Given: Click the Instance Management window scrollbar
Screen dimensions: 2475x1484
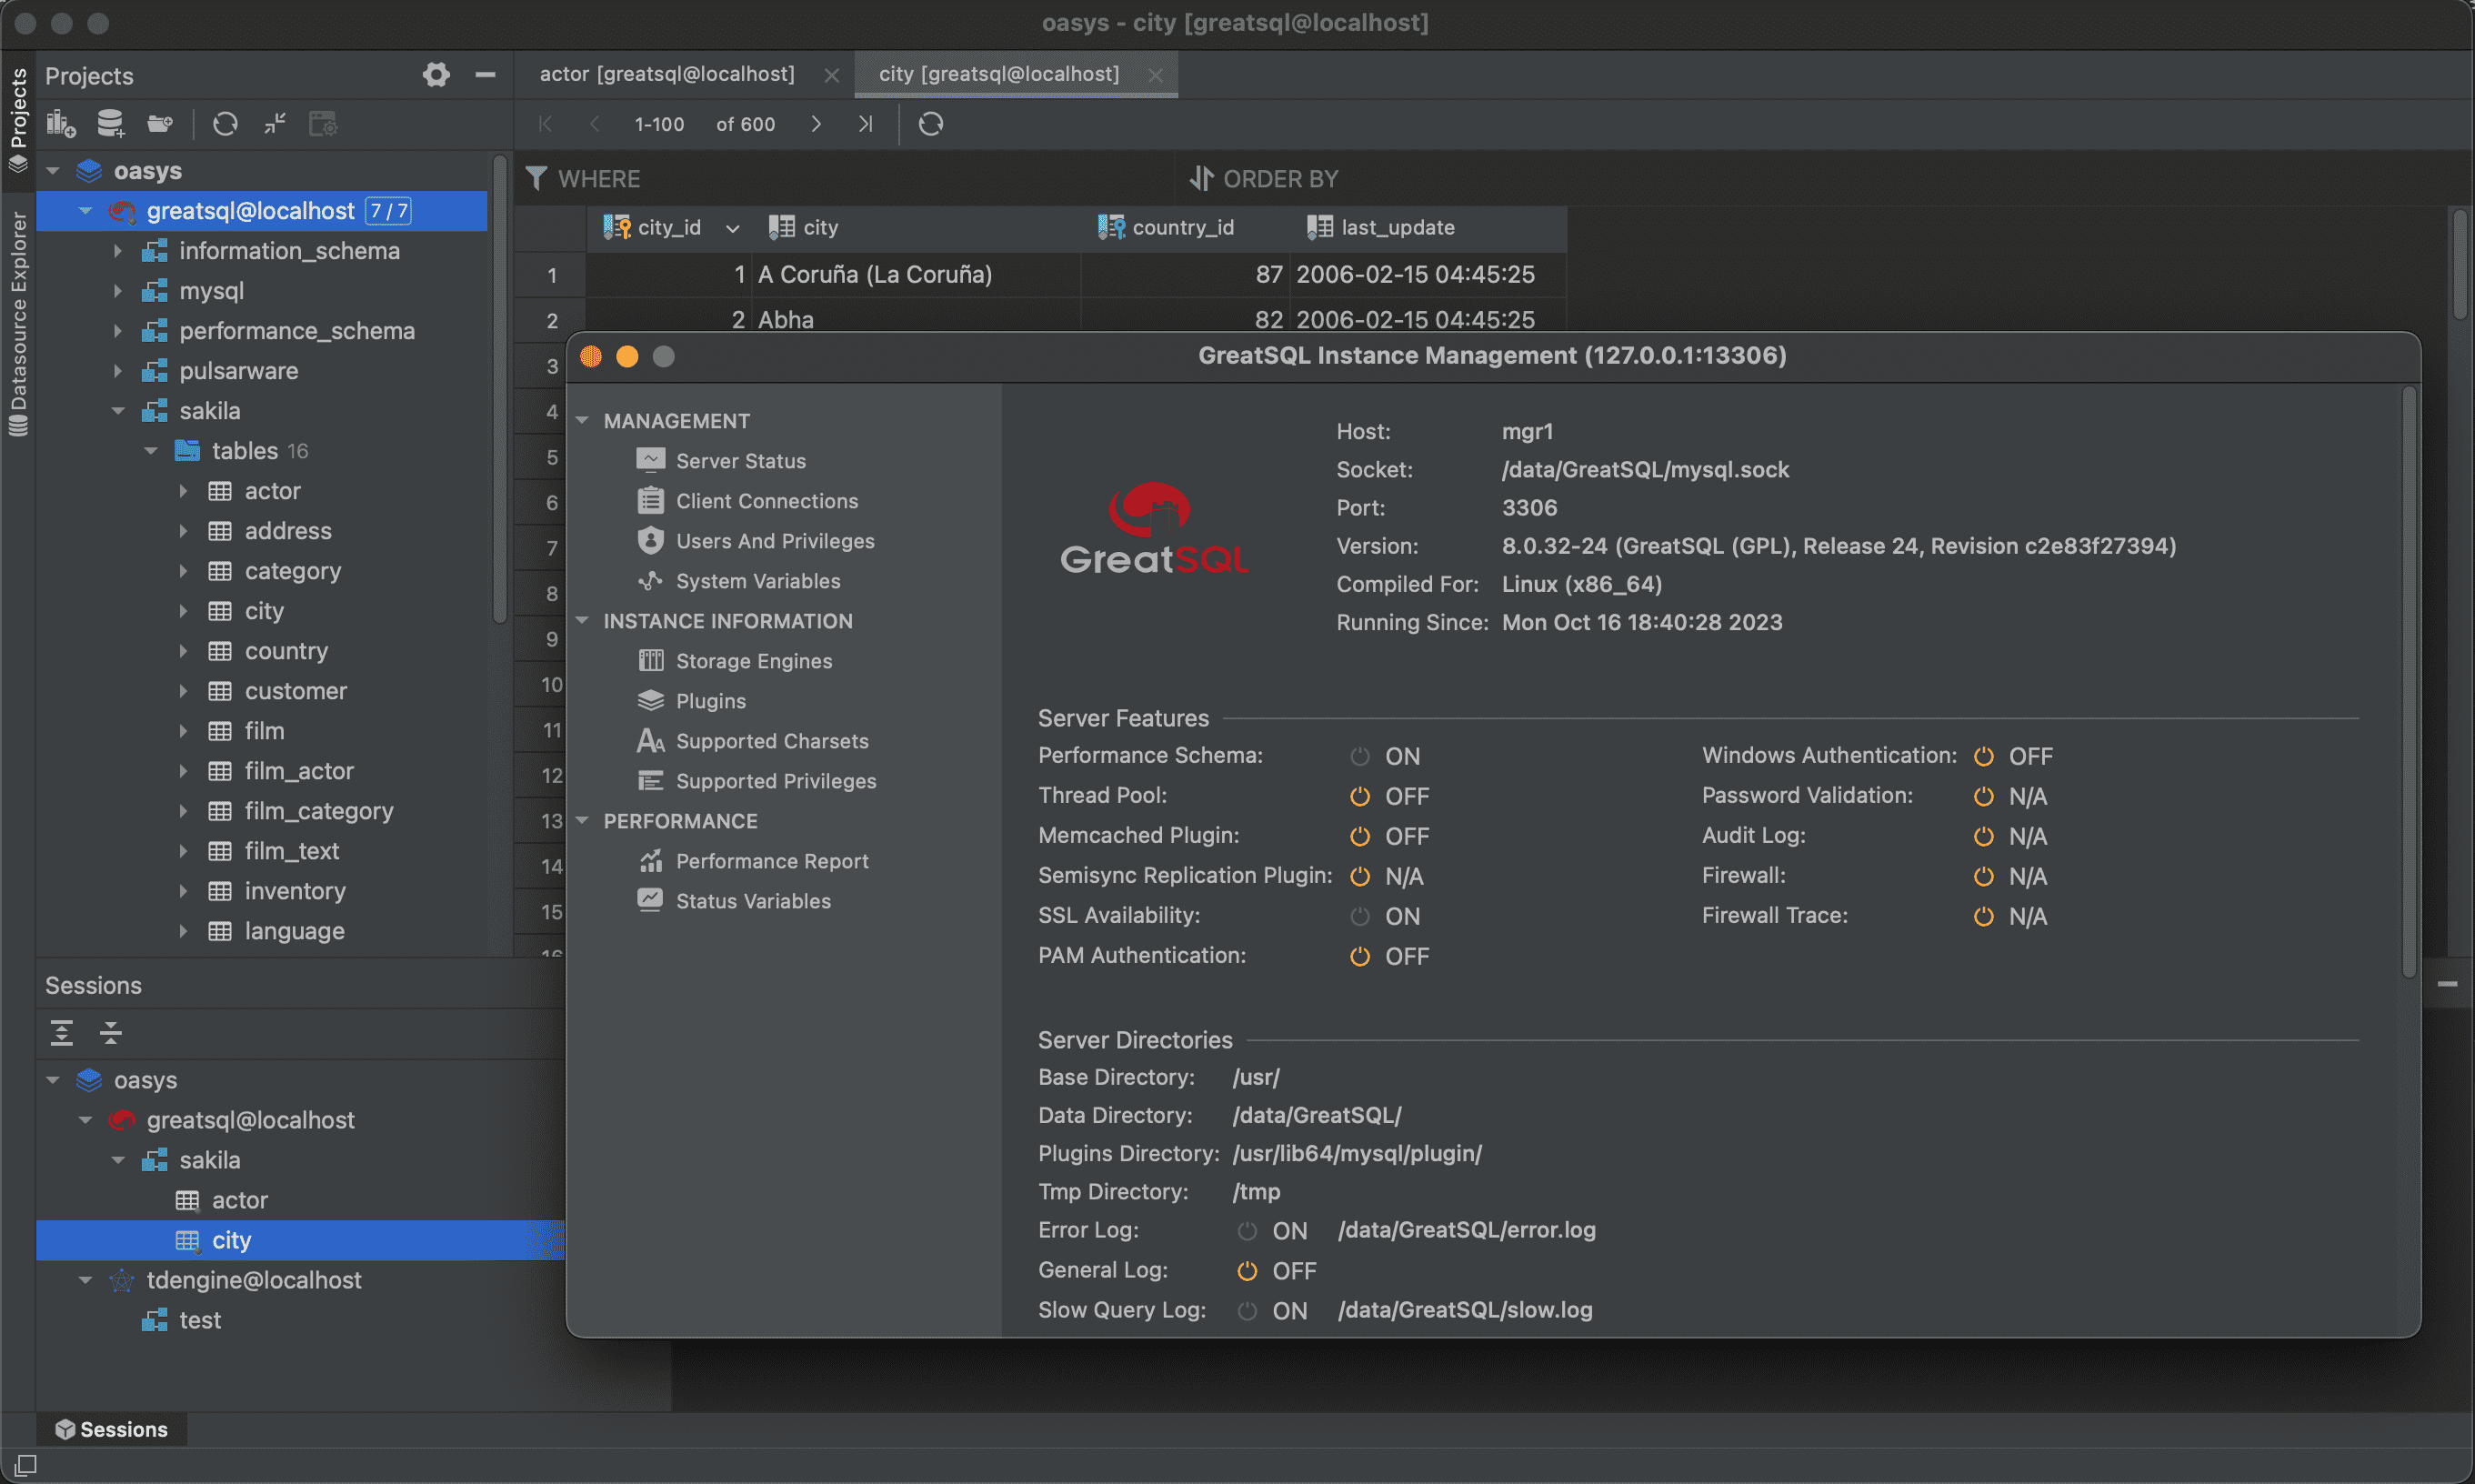Looking at the screenshot, I should pyautogui.click(x=2409, y=682).
